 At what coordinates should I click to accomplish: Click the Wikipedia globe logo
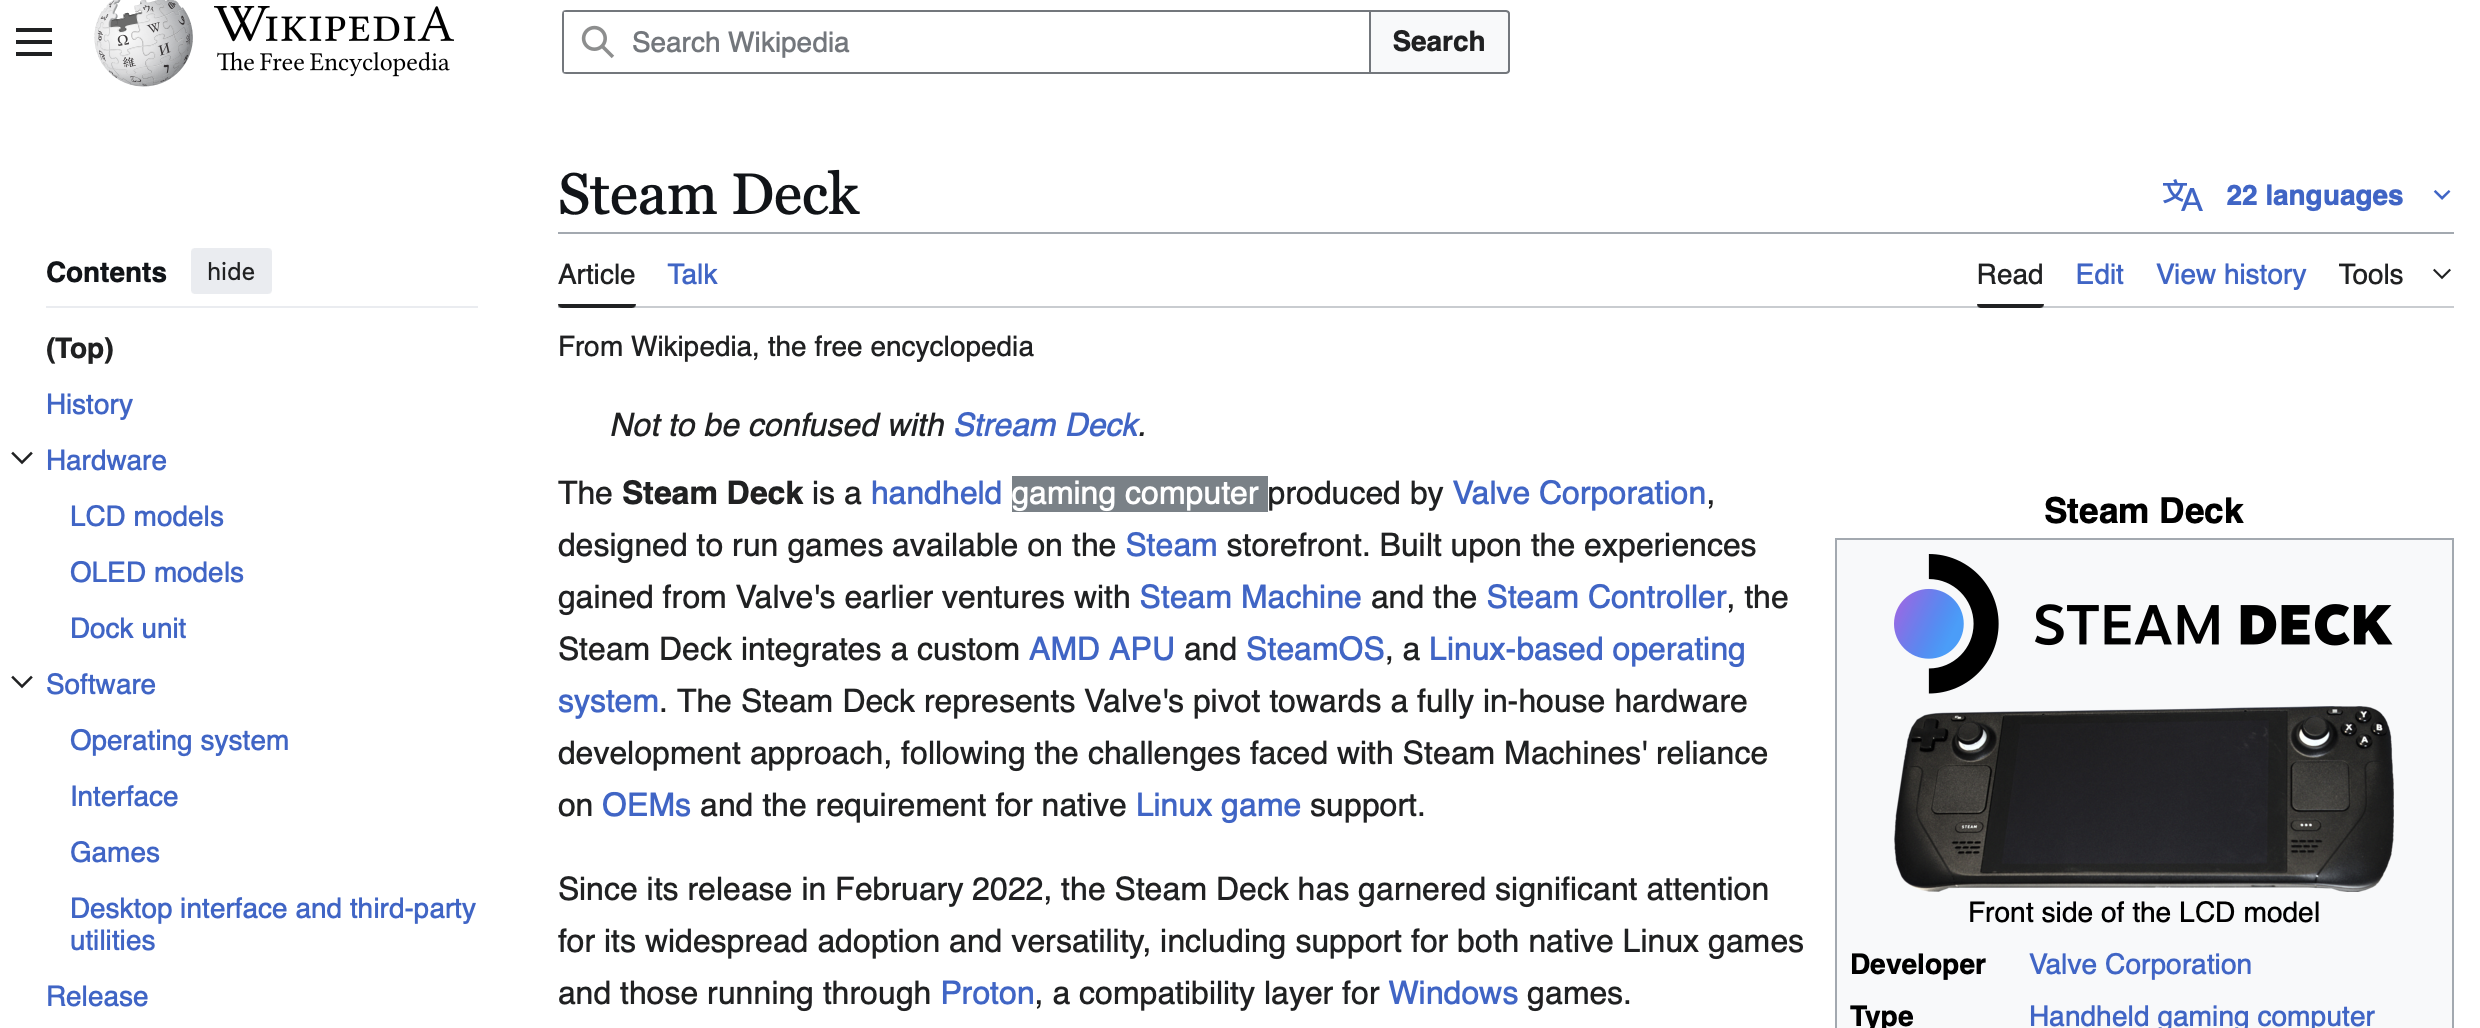(x=144, y=43)
